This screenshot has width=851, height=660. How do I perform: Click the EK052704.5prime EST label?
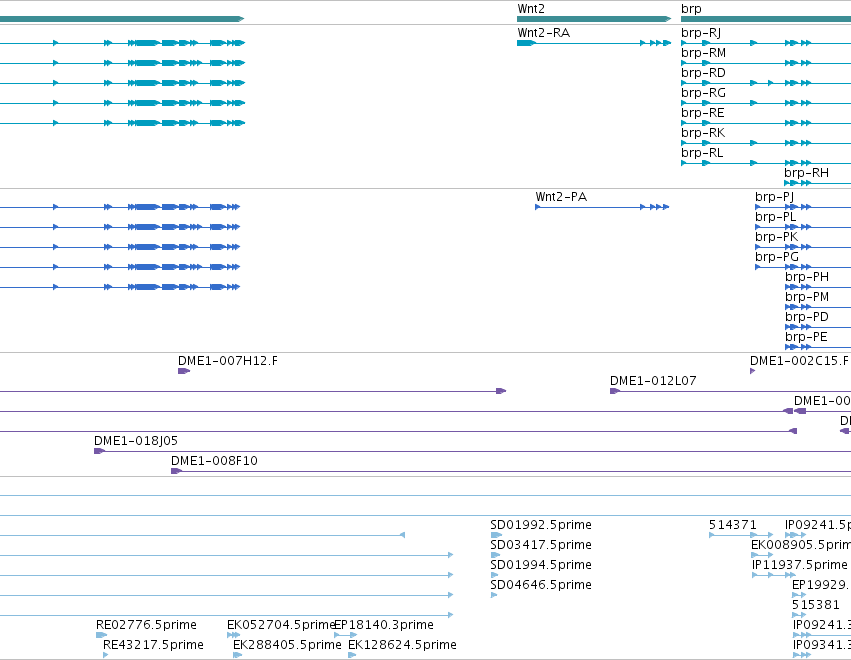pos(281,625)
